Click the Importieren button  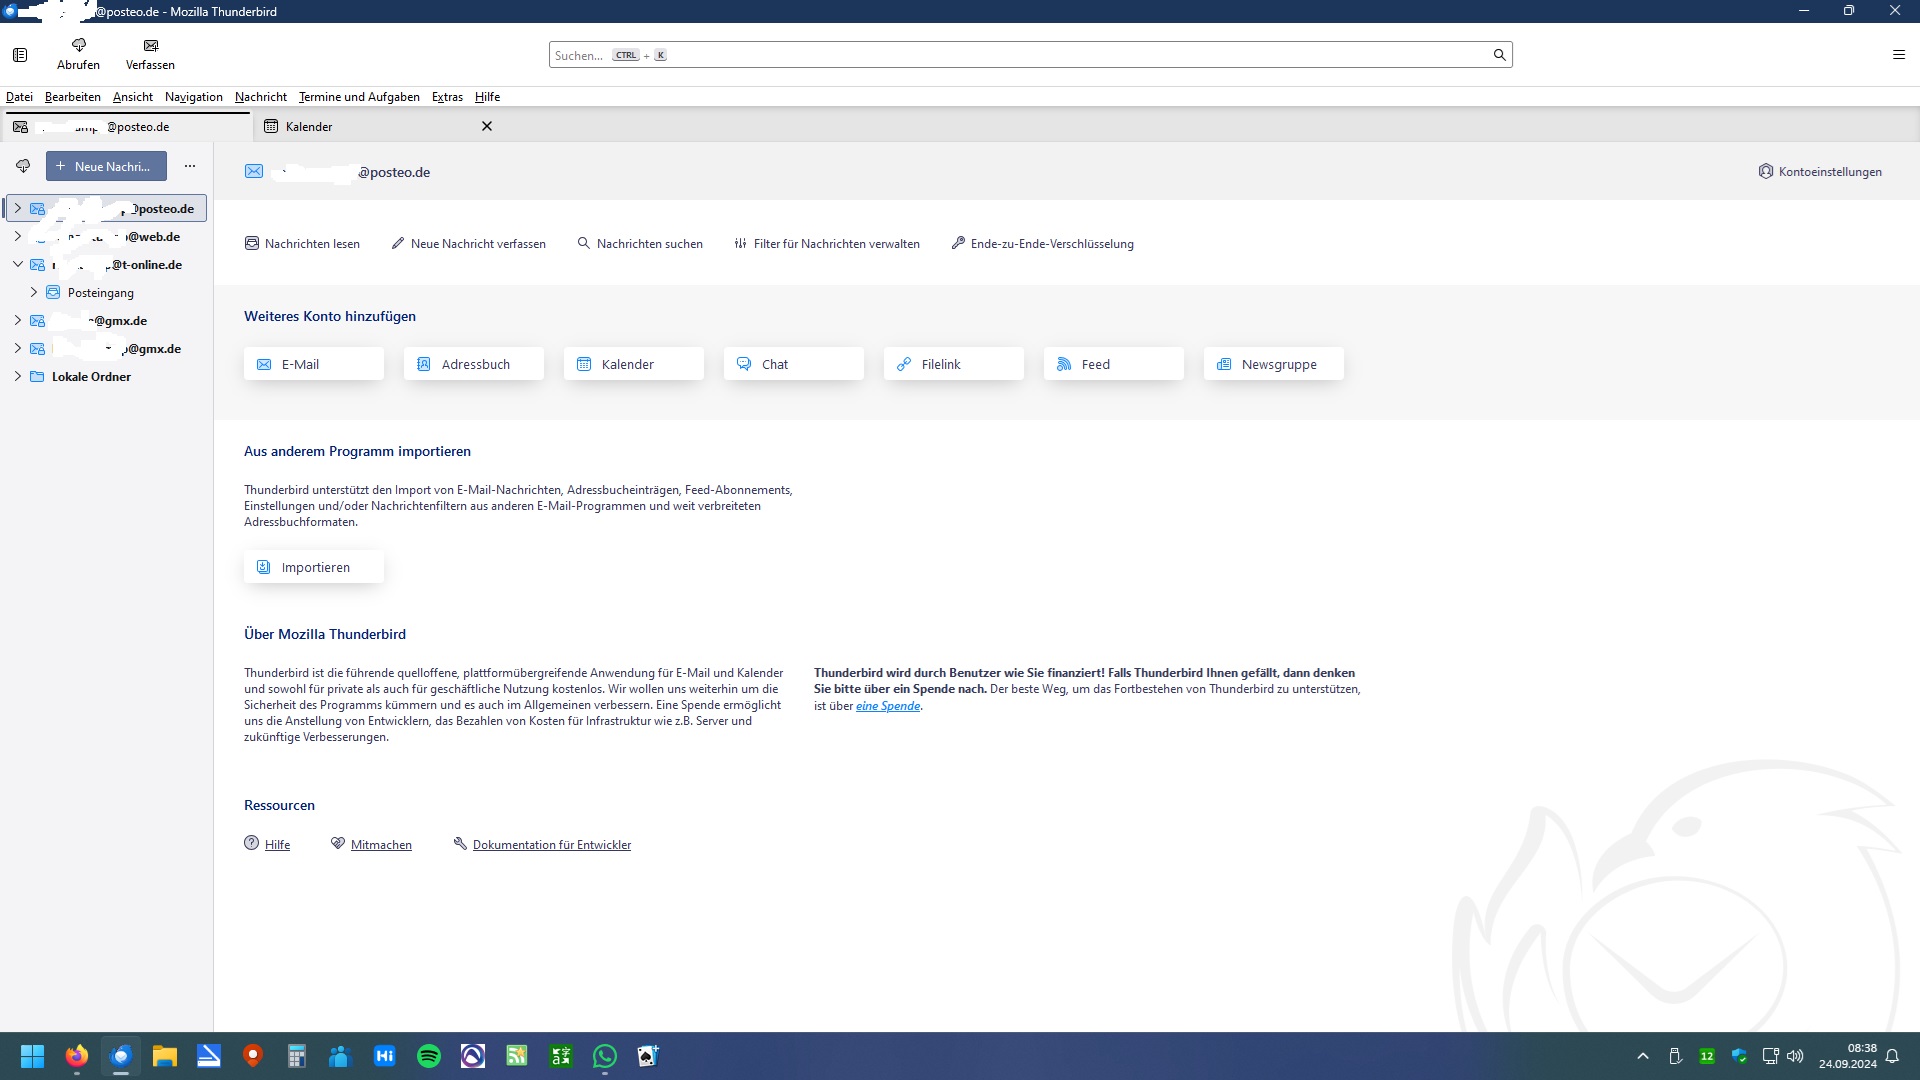314,567
